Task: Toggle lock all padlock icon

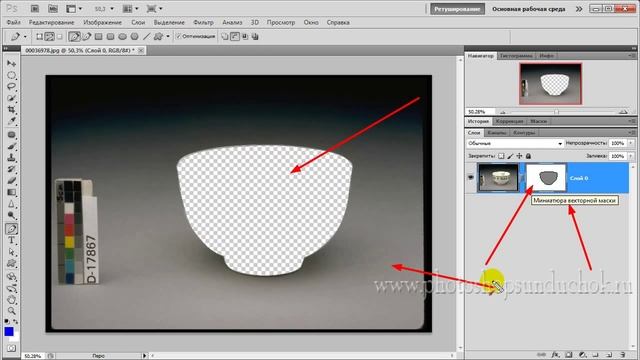Action: [528, 156]
